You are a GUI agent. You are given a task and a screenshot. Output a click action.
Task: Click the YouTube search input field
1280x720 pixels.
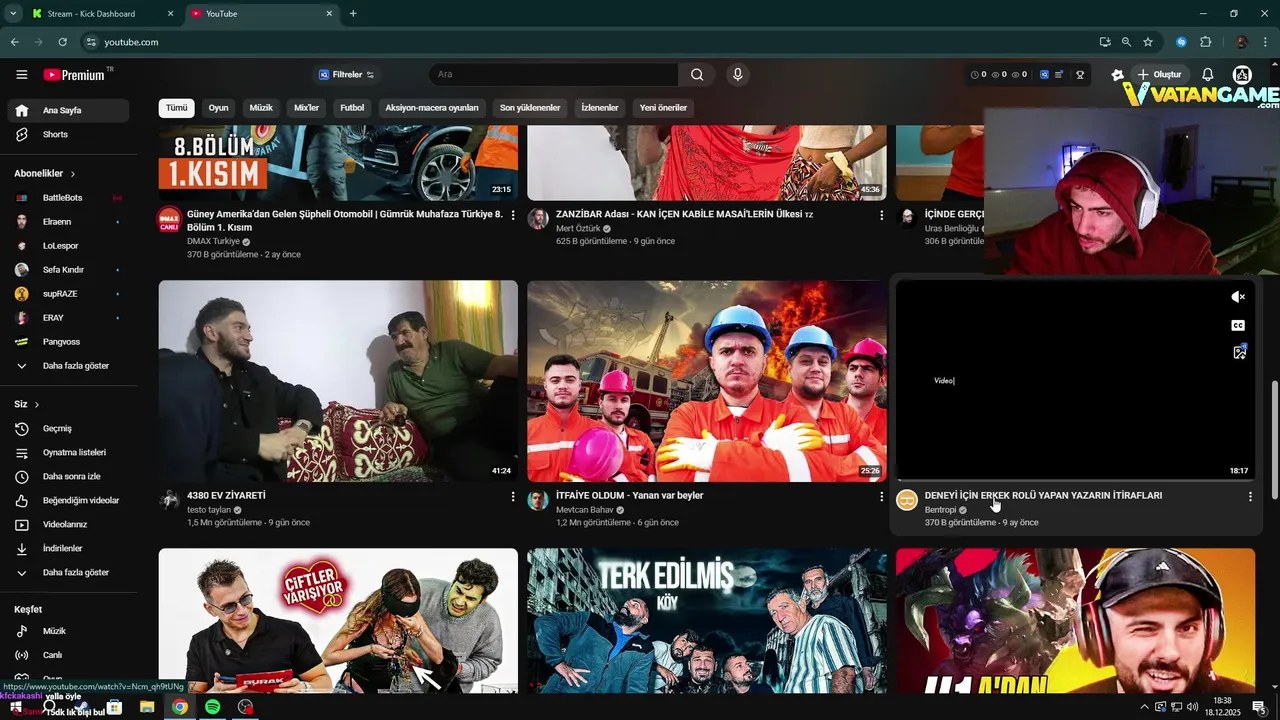coord(554,75)
